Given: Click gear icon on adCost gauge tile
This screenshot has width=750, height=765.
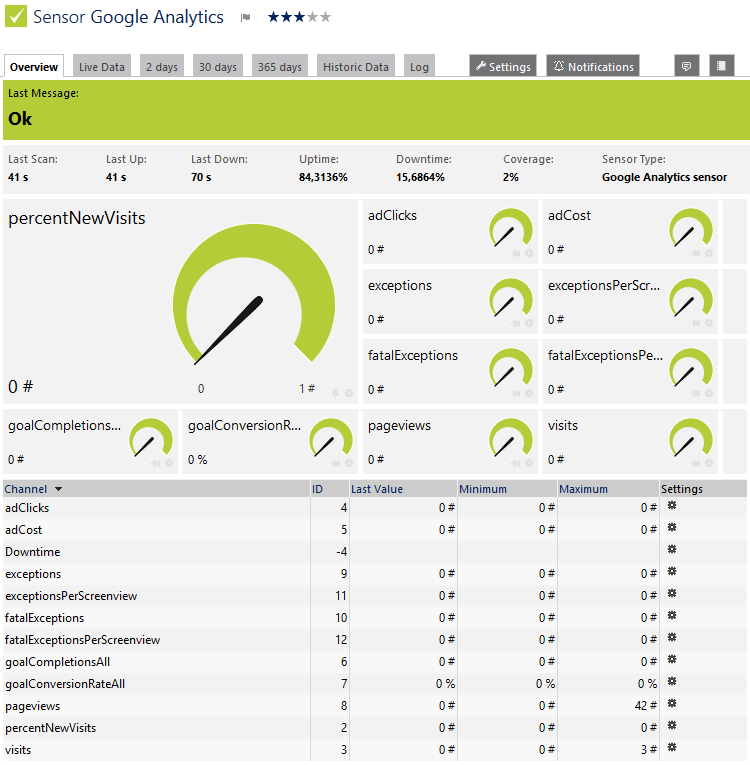Looking at the screenshot, I should (x=709, y=253).
